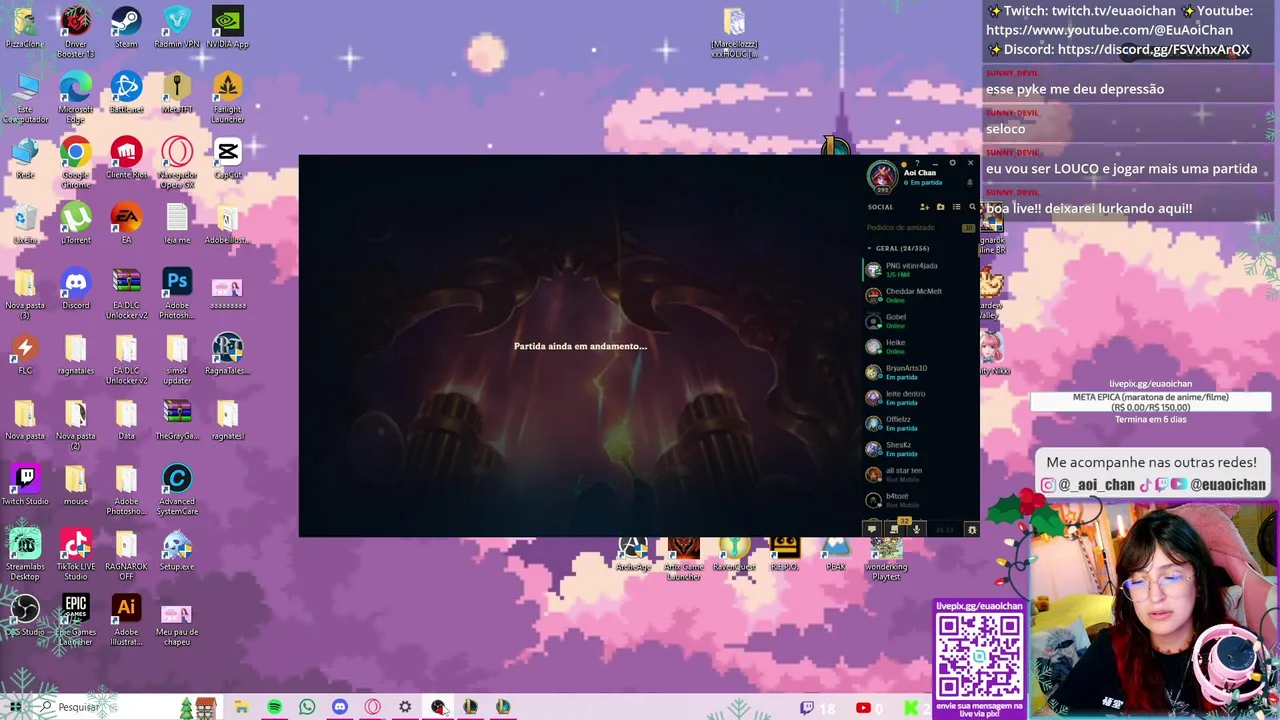Open Microsoft Edge desktop shortcut
This screenshot has height=720, width=1280.
[76, 97]
